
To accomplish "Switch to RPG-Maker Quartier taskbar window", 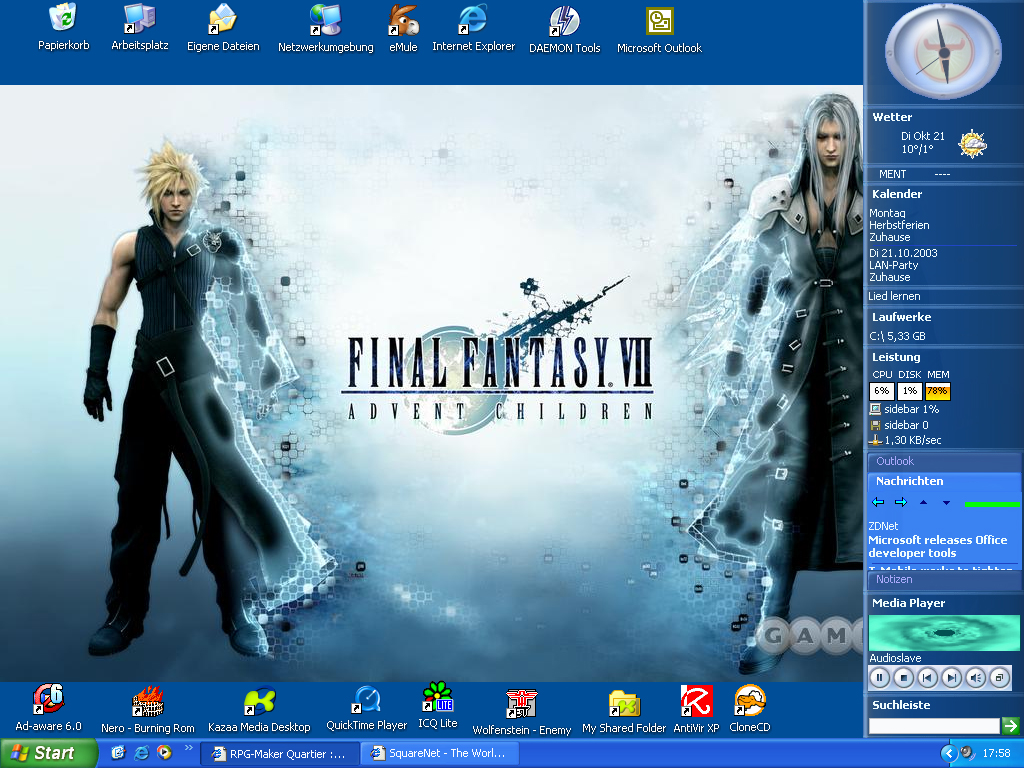I will [x=279, y=754].
